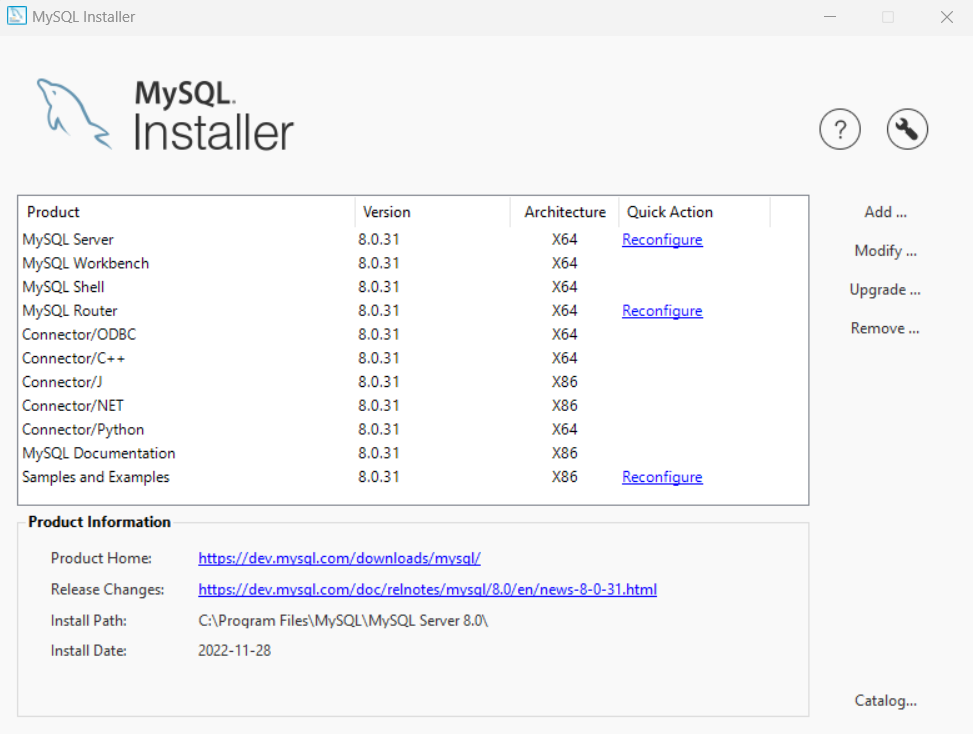Reconfigure MySQL Server
The height and width of the screenshot is (734, 973).
(662, 239)
